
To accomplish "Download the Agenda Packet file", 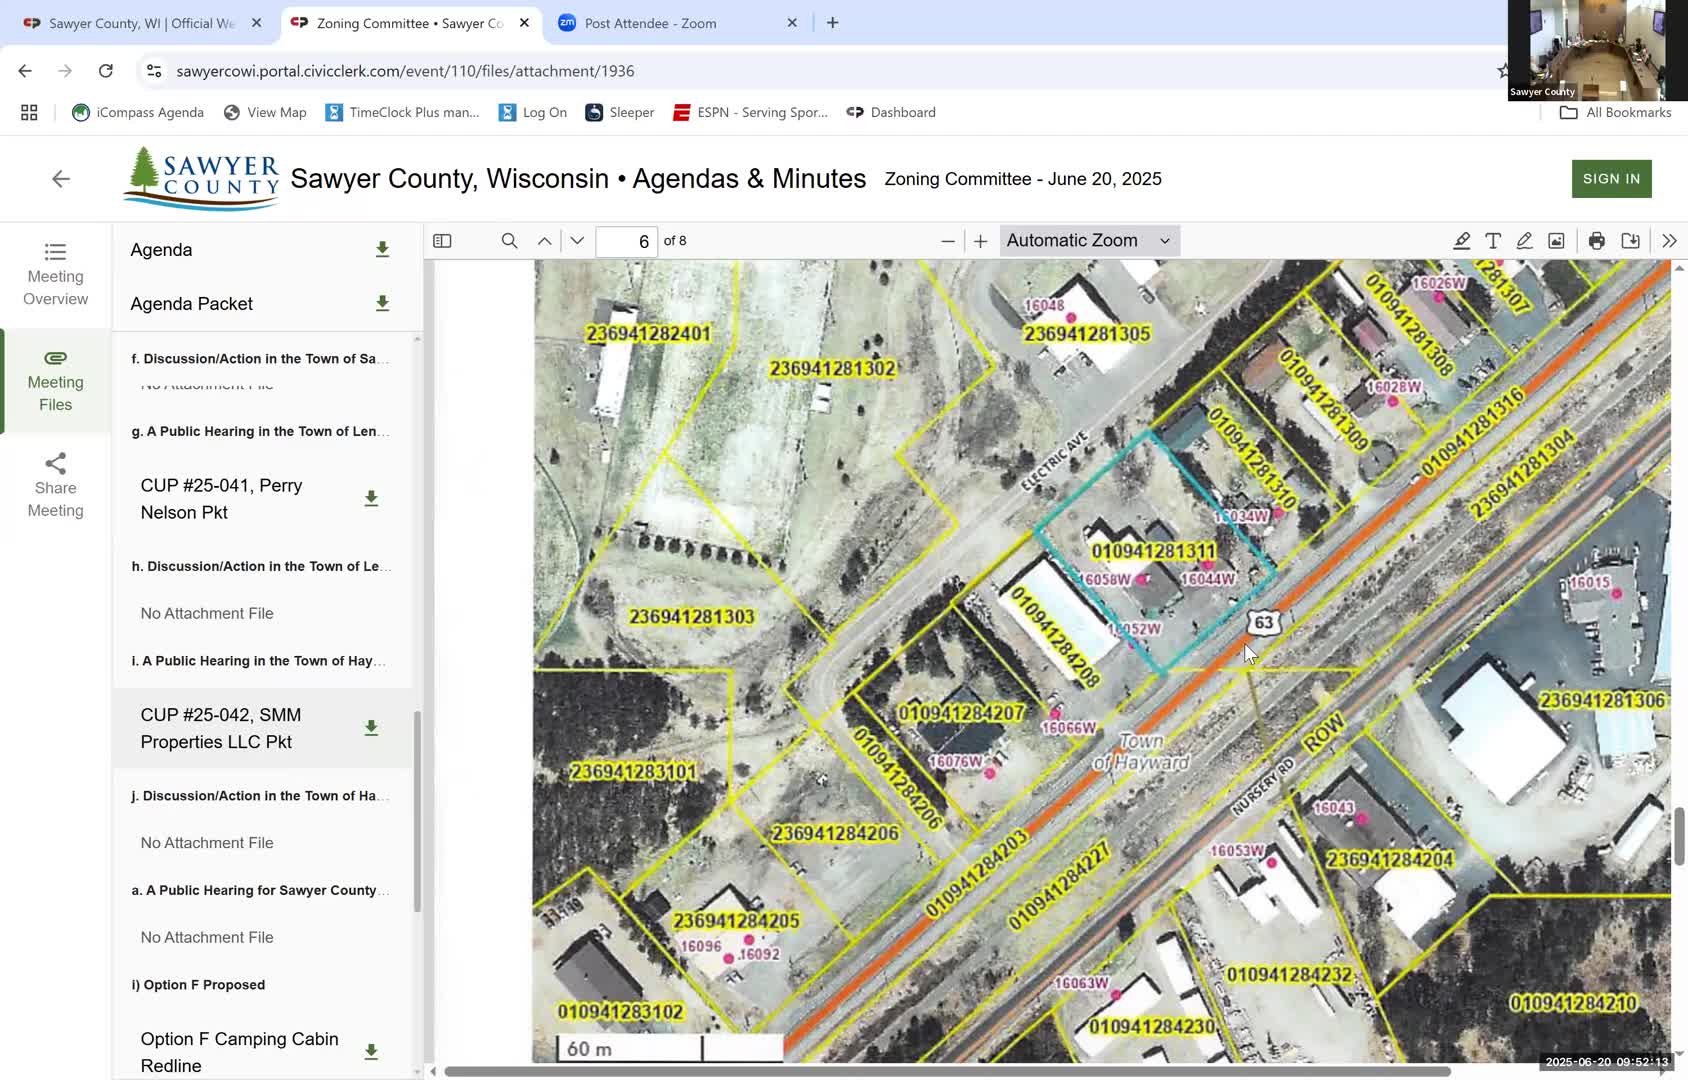I will point(382,303).
